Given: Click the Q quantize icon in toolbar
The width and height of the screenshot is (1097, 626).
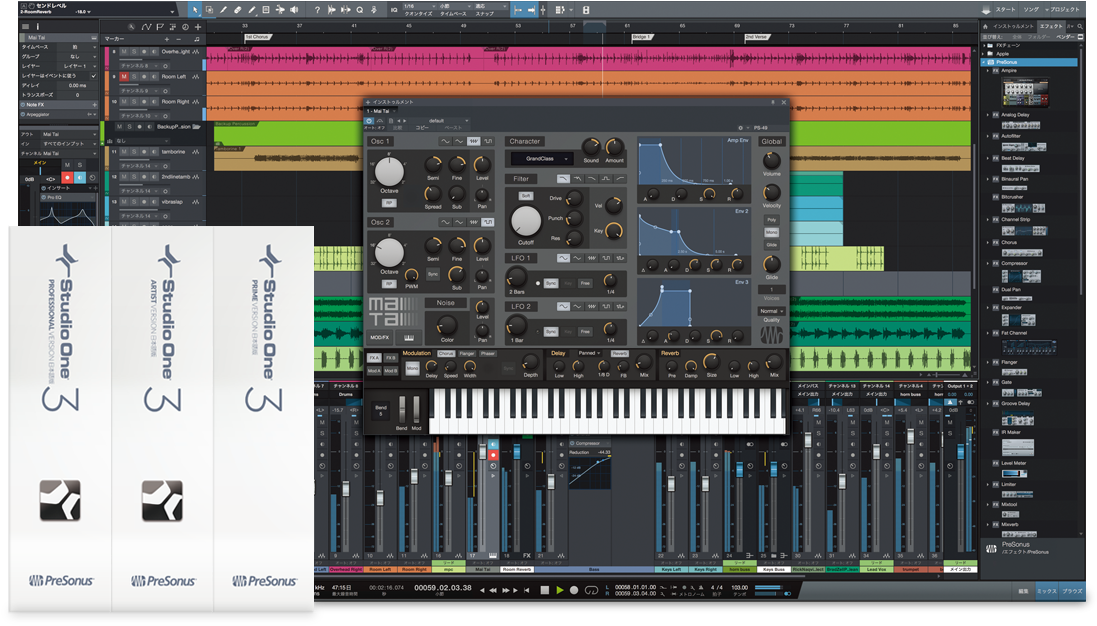Looking at the screenshot, I should [360, 10].
